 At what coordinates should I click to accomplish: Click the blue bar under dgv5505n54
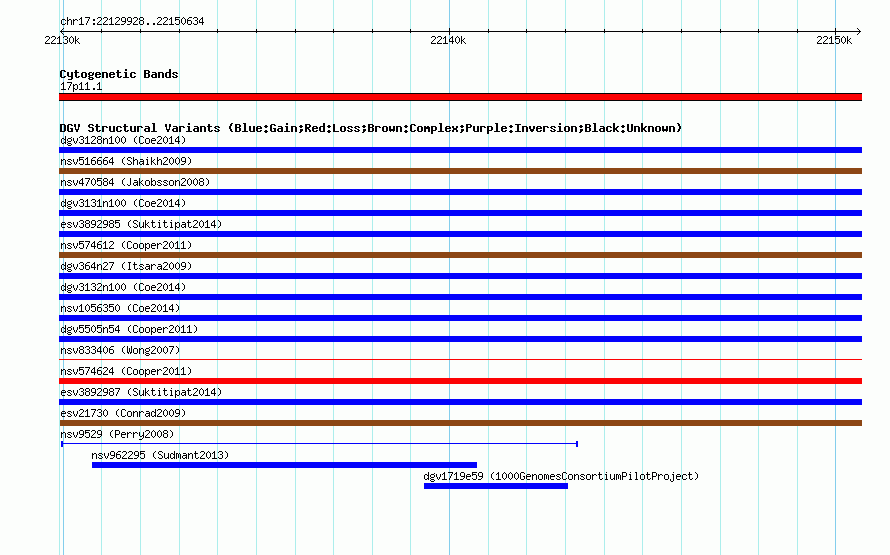(x=460, y=339)
